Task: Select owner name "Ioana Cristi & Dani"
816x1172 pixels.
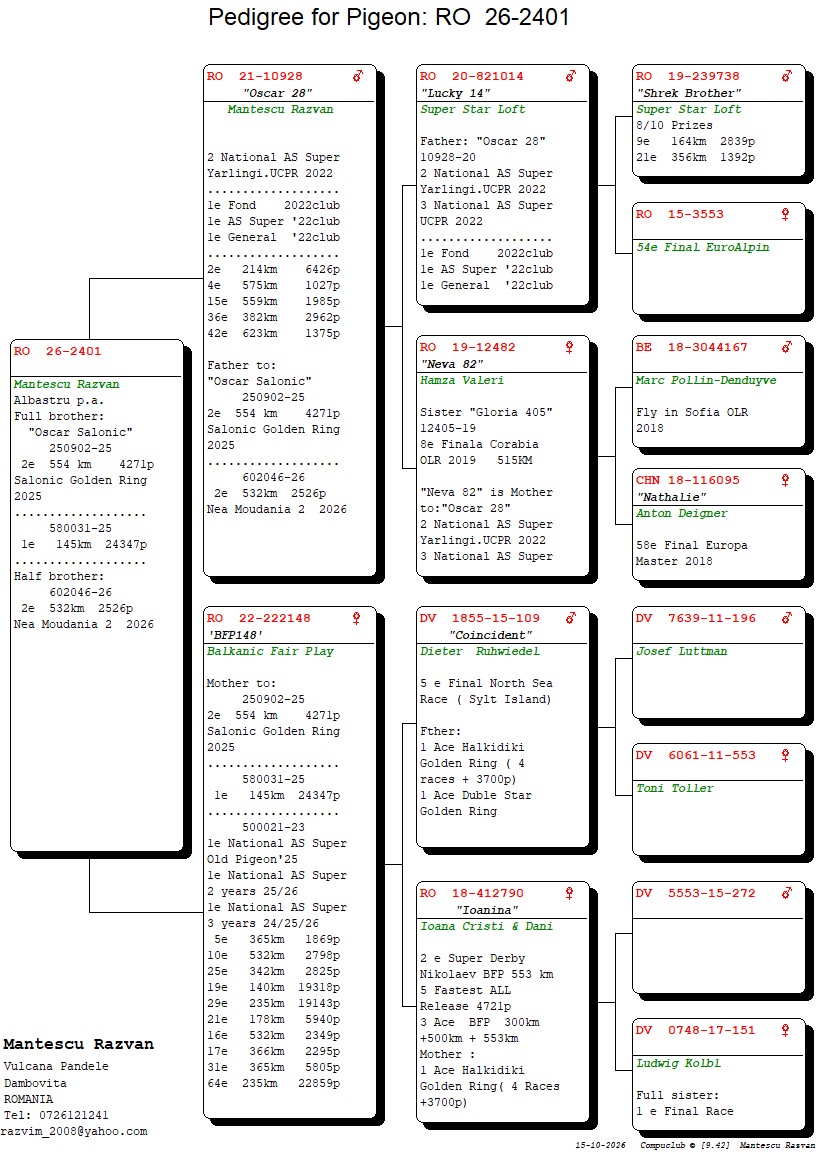Action: (x=486, y=927)
